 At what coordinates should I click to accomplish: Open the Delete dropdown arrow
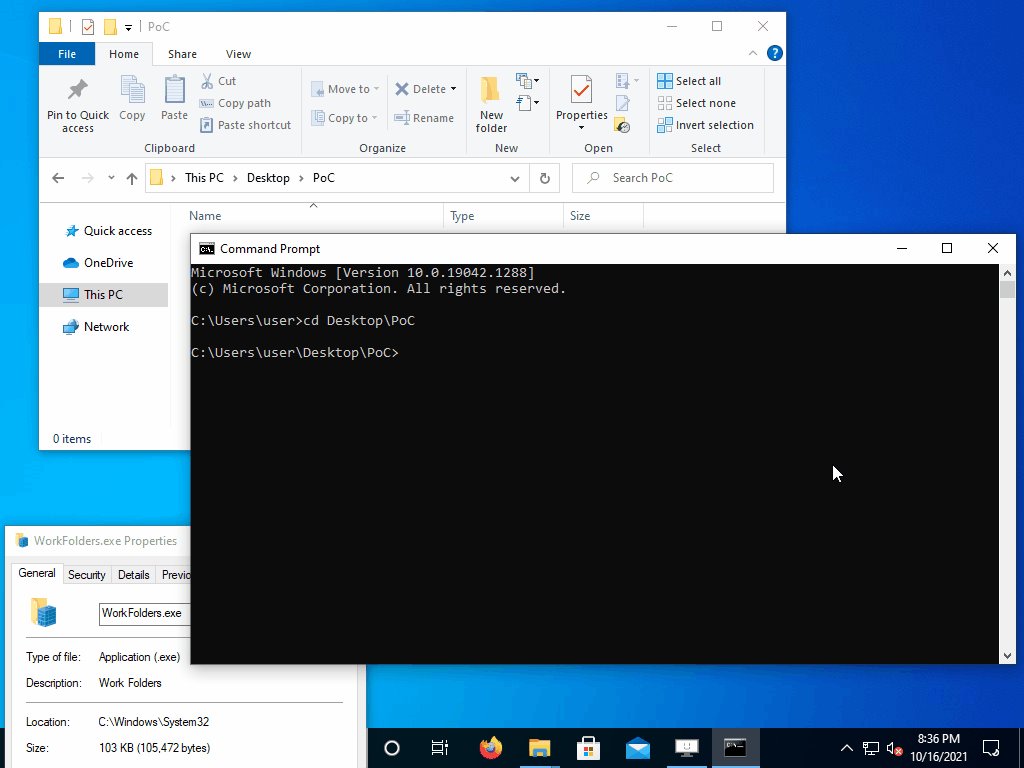tap(453, 89)
